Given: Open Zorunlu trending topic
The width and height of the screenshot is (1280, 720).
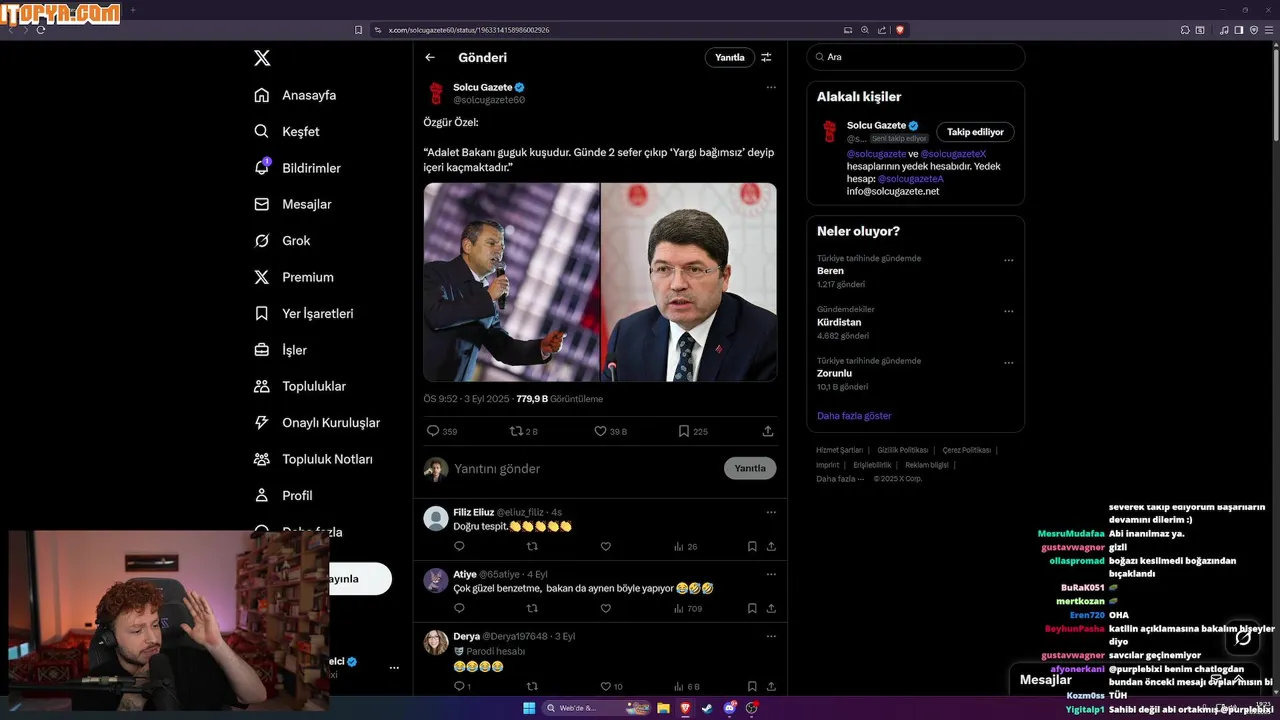Looking at the screenshot, I should click(x=834, y=373).
